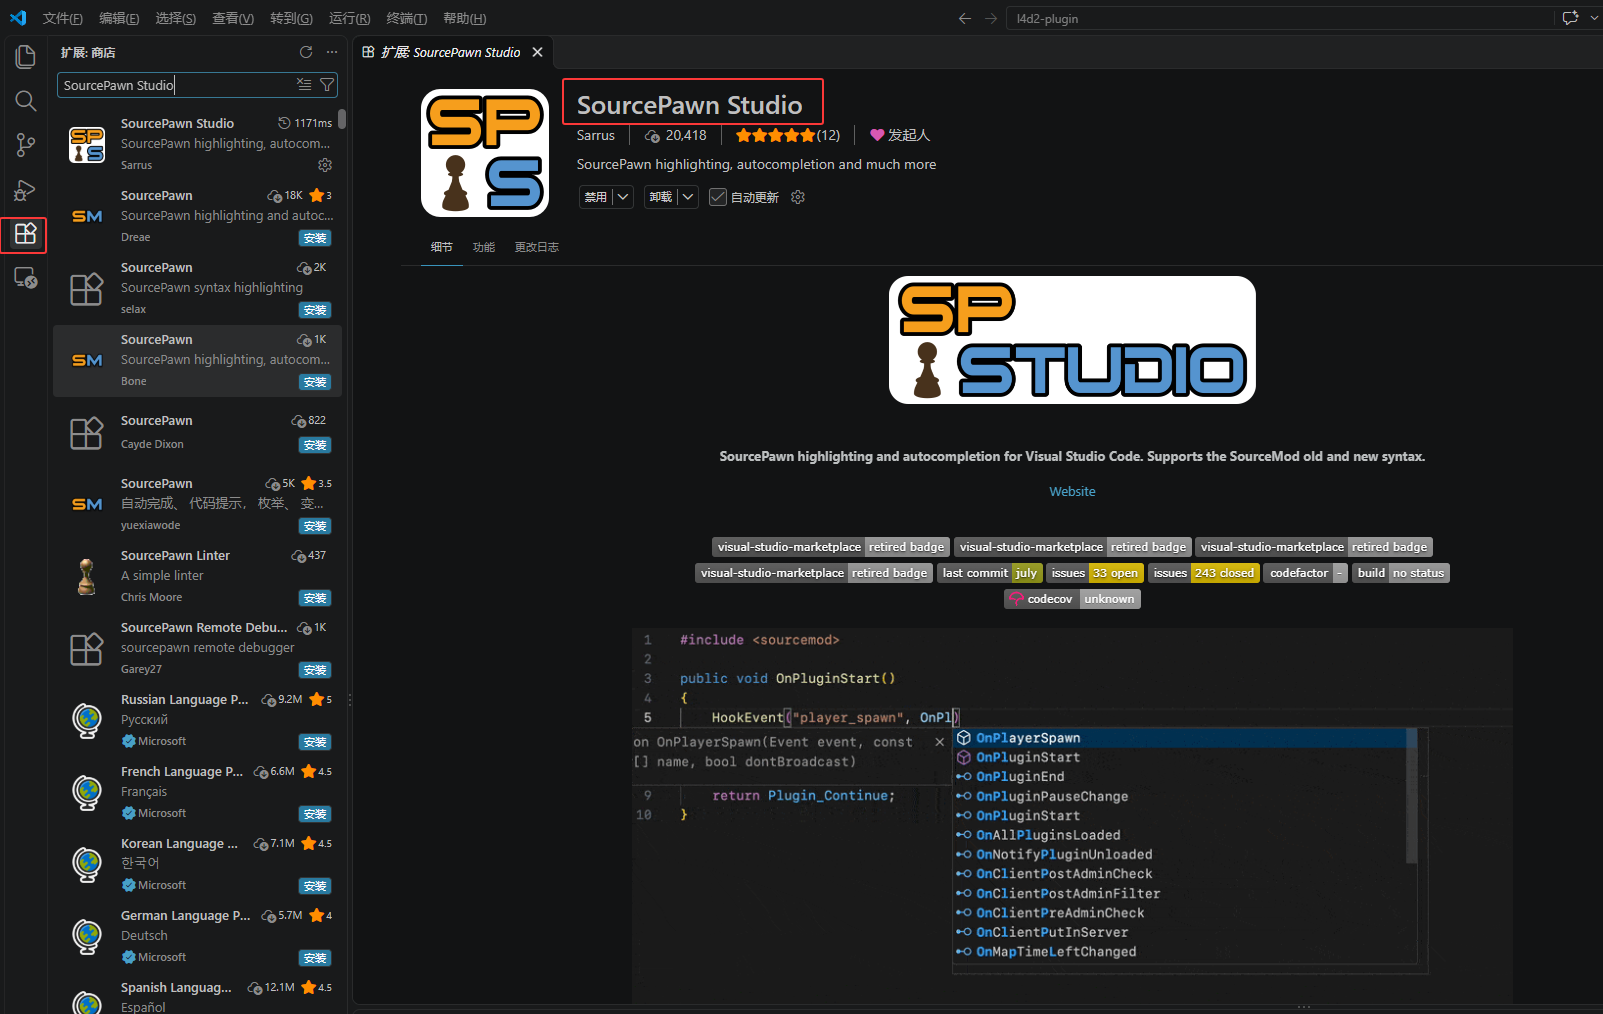Disable the SourcePawn Studio extension
The height and width of the screenshot is (1014, 1603).
click(x=596, y=197)
